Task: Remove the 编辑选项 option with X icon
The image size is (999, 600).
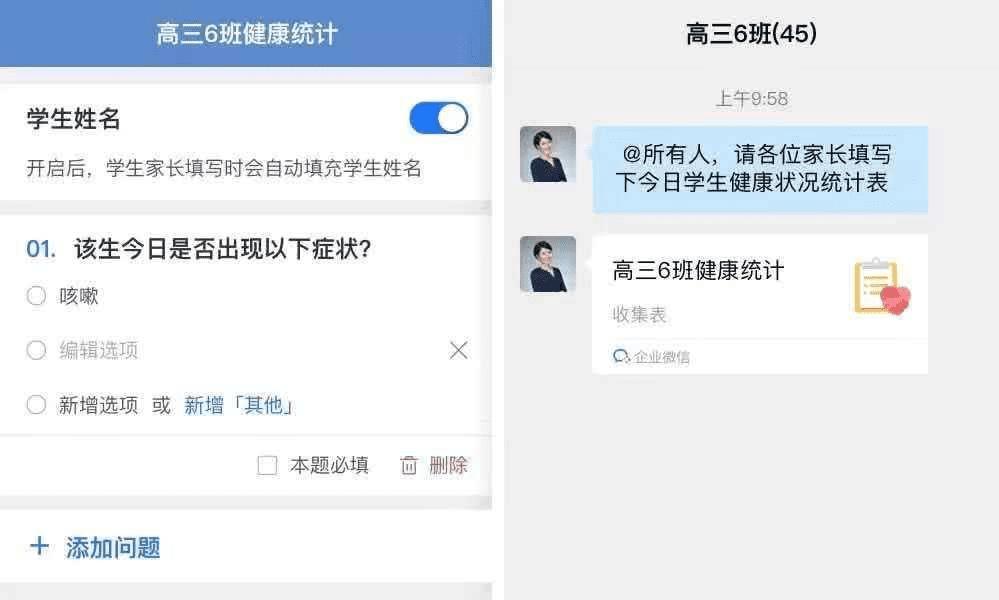Action: [x=459, y=350]
